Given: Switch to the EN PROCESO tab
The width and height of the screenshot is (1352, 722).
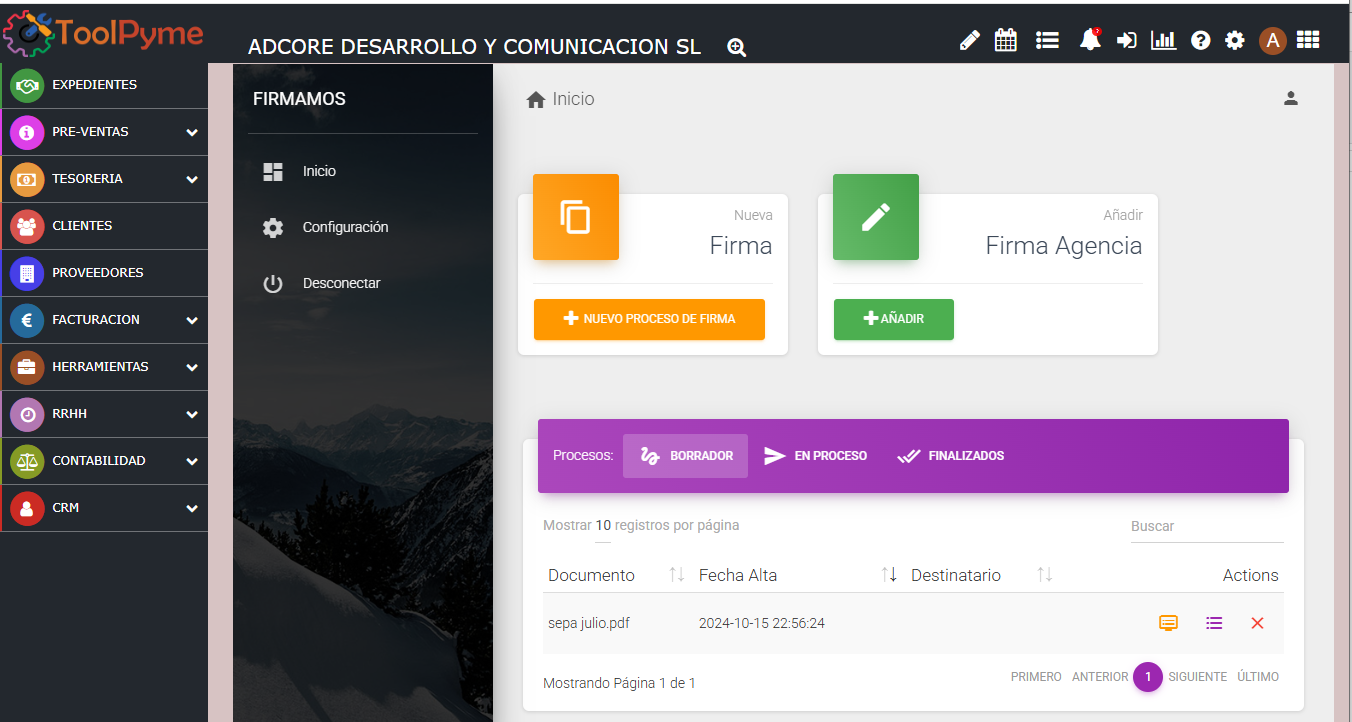Looking at the screenshot, I should tap(816, 456).
